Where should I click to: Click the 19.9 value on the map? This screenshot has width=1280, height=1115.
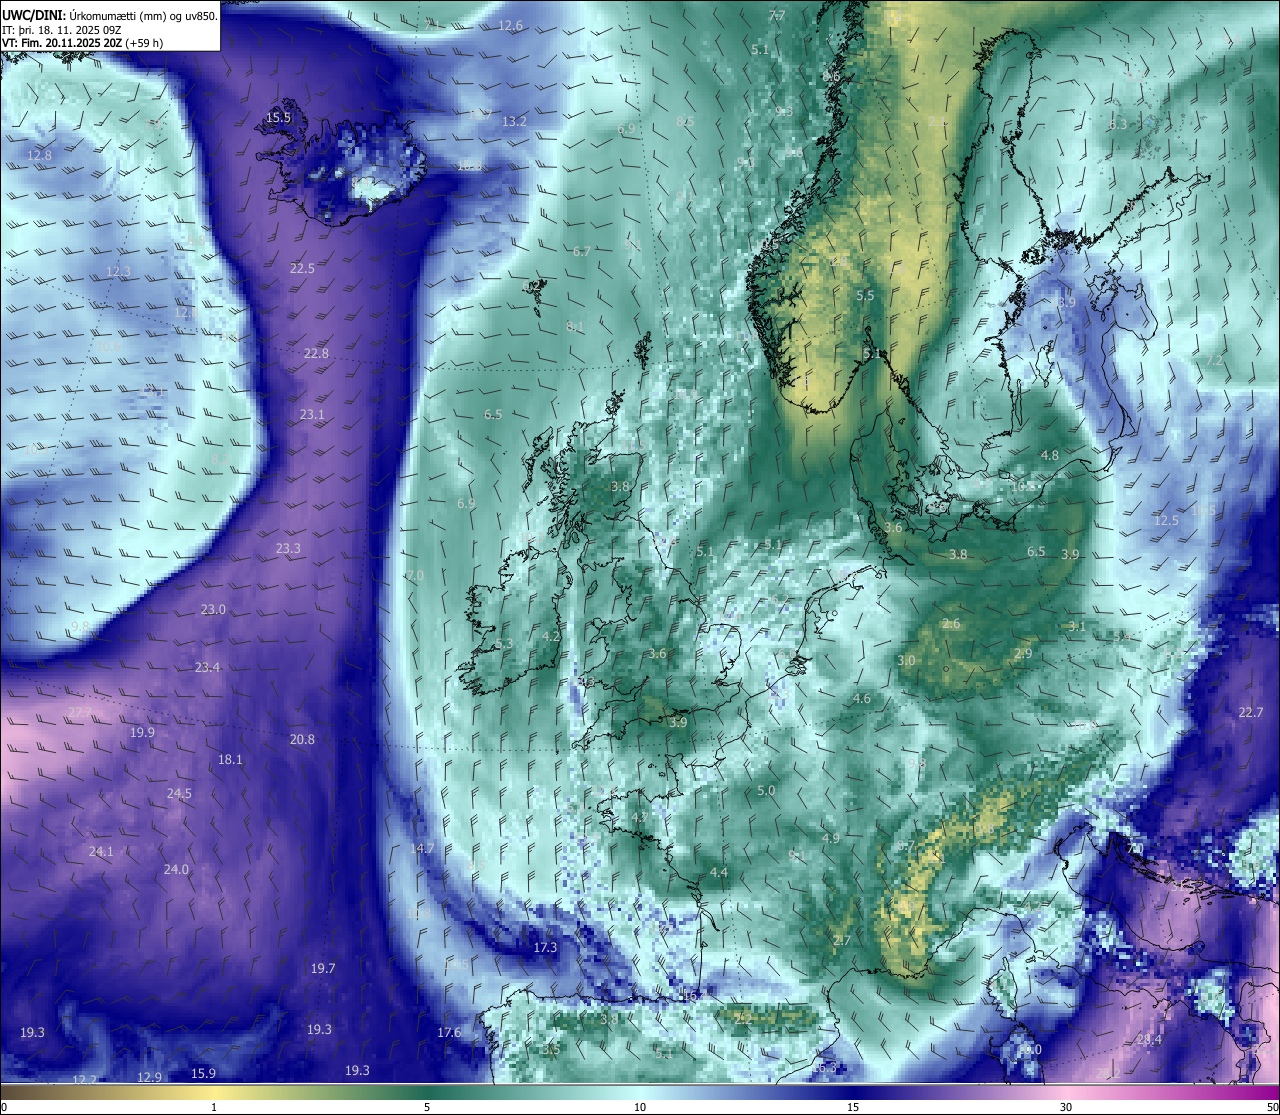click(142, 732)
